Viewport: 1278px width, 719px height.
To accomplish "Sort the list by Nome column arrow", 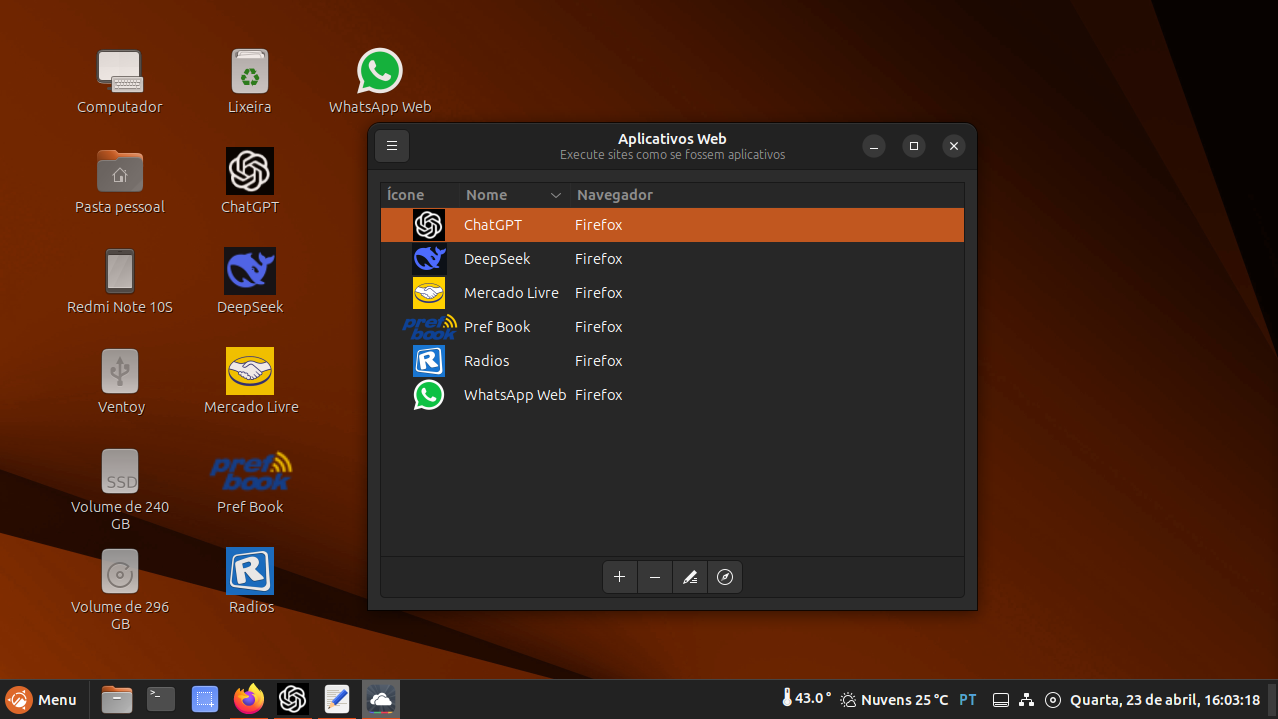I will tap(556, 195).
